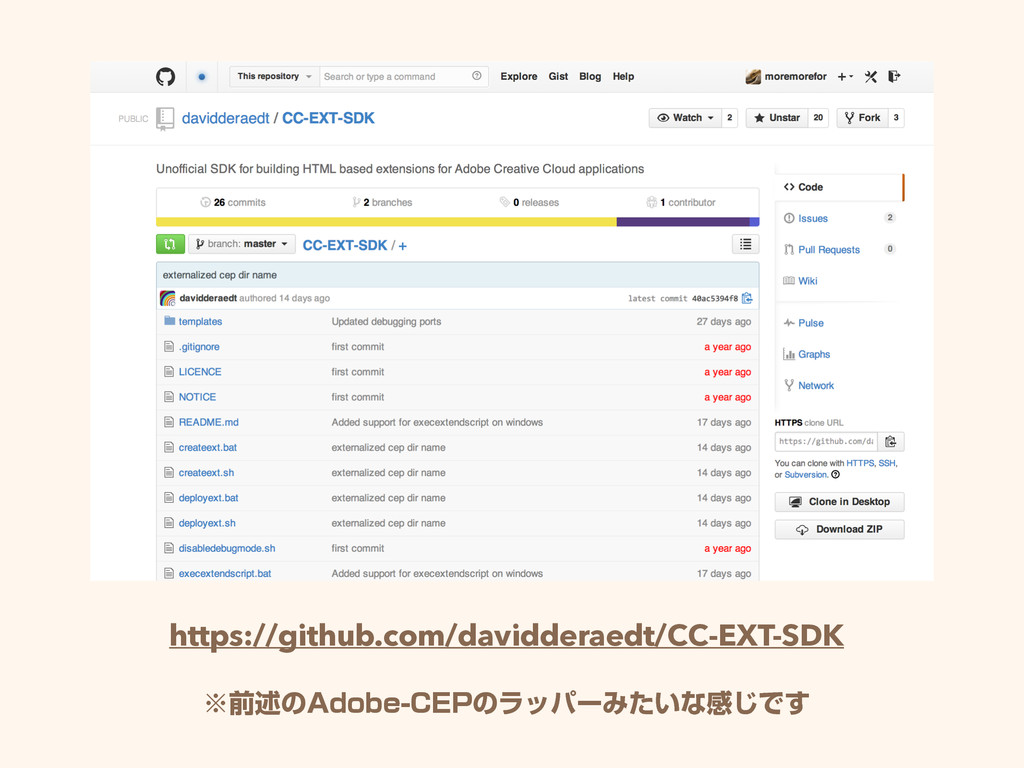Screen dimensions: 1024x768
Task: Open the GitHub Octocat home logo
Action: [x=165, y=76]
